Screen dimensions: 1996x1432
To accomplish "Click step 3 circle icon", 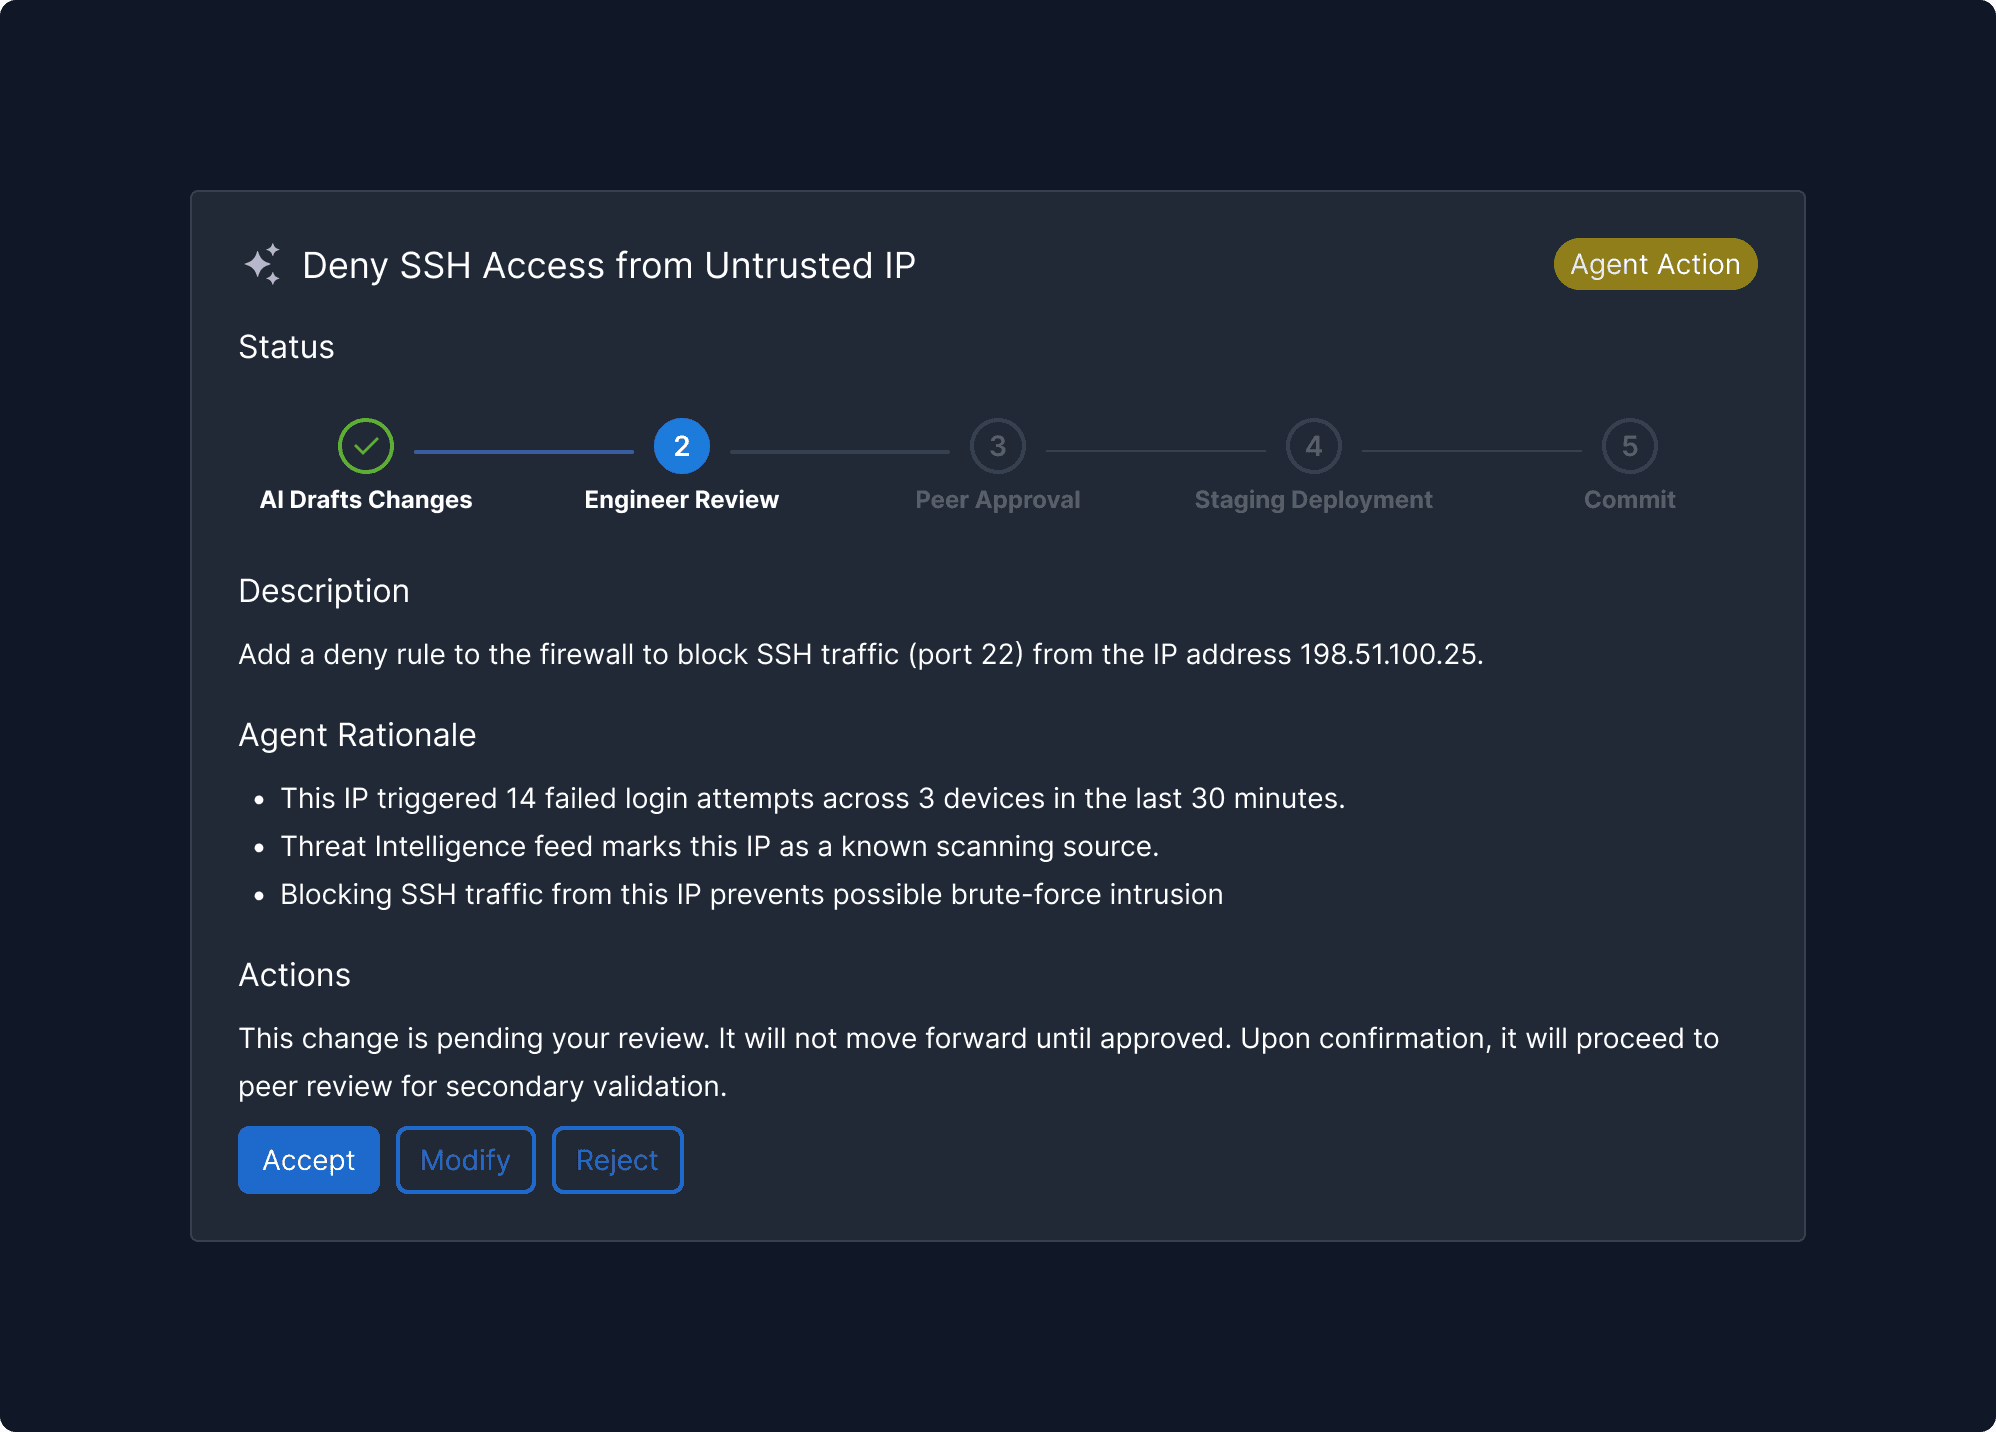I will 998,446.
